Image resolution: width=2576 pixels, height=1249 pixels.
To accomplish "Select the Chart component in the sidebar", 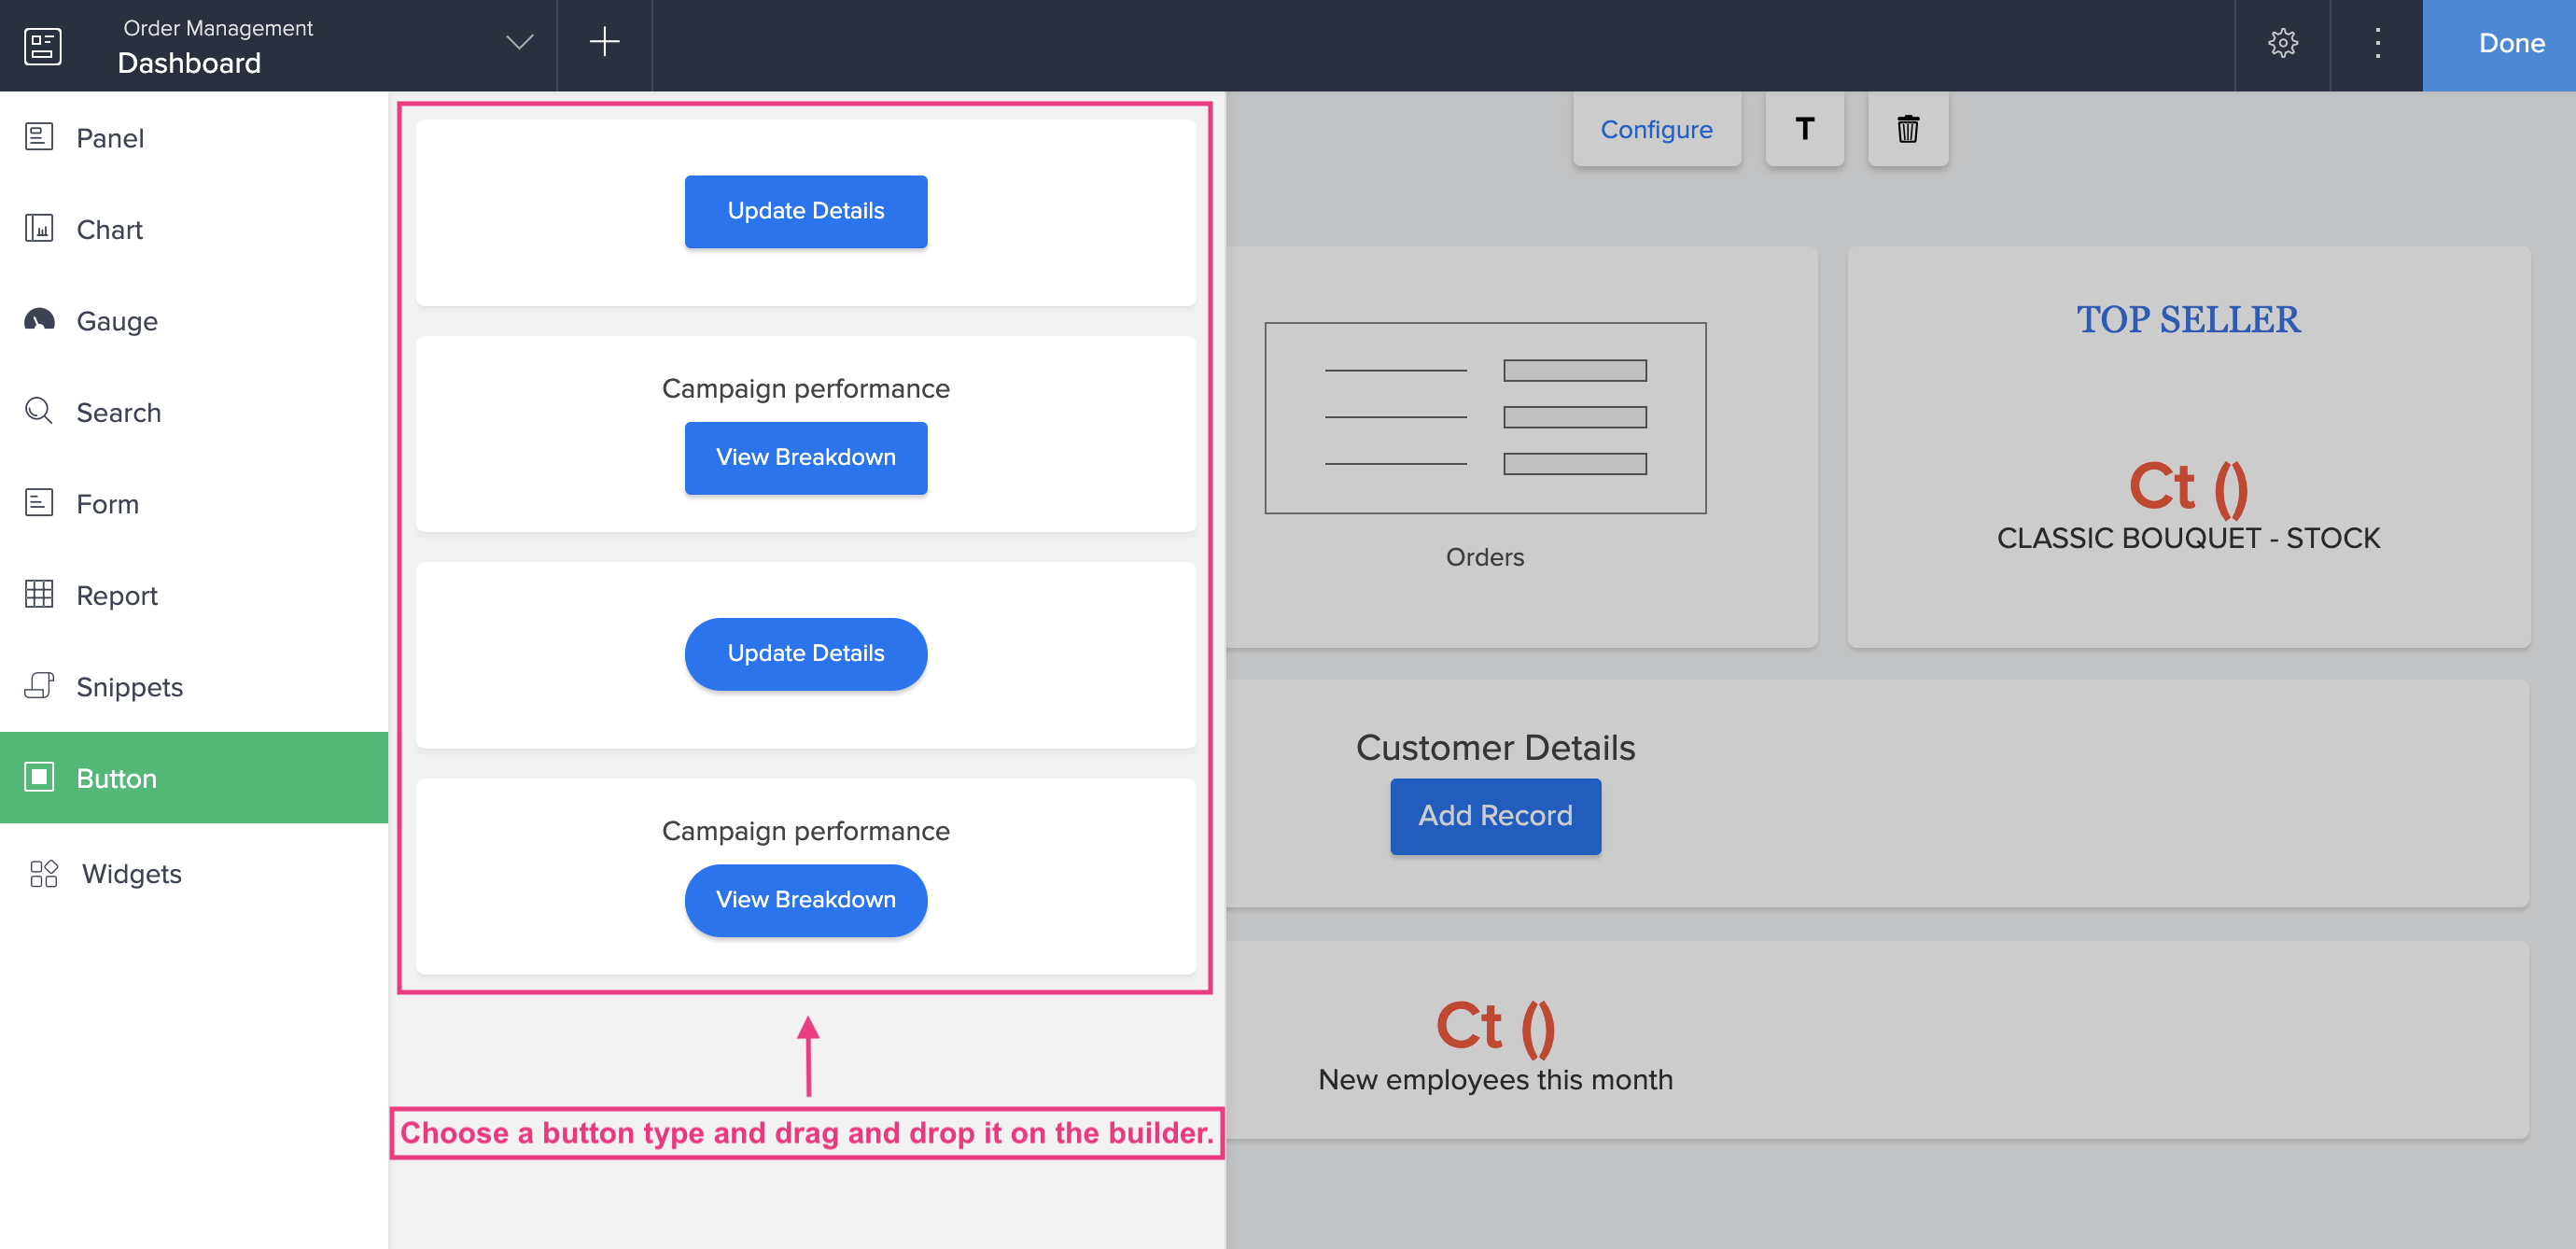I will (x=109, y=229).
